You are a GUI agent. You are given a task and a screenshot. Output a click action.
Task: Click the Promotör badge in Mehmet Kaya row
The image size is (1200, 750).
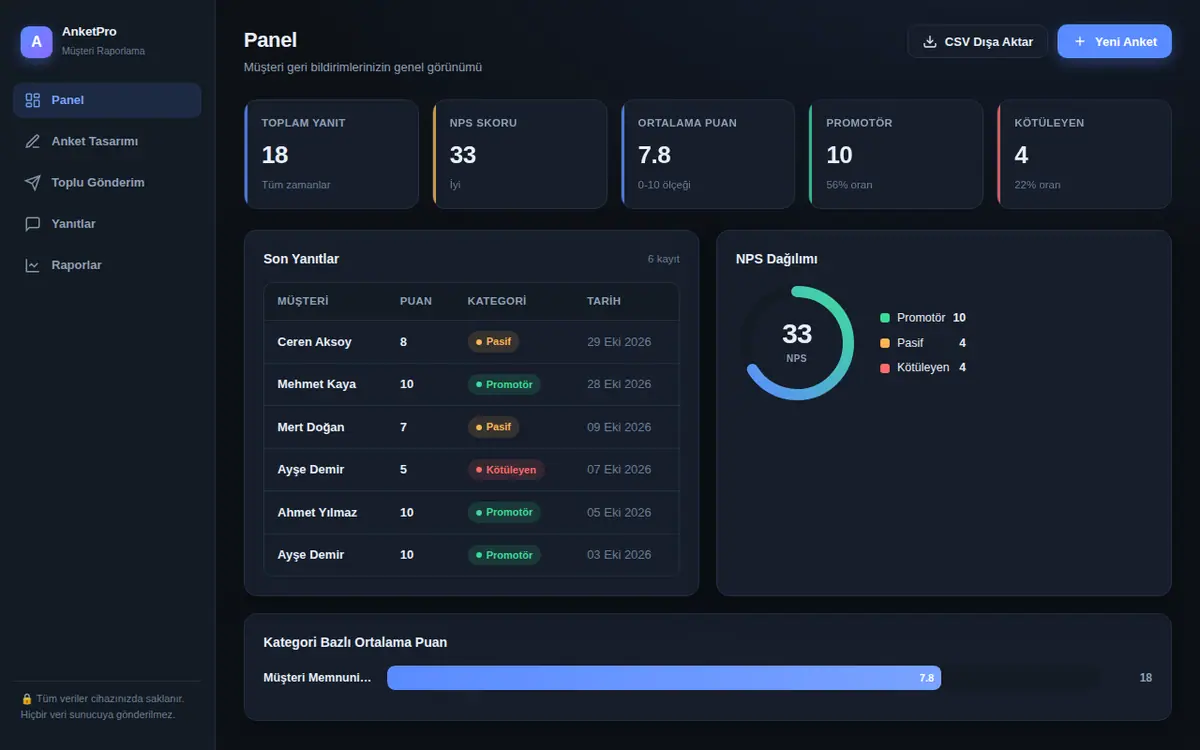(x=504, y=384)
